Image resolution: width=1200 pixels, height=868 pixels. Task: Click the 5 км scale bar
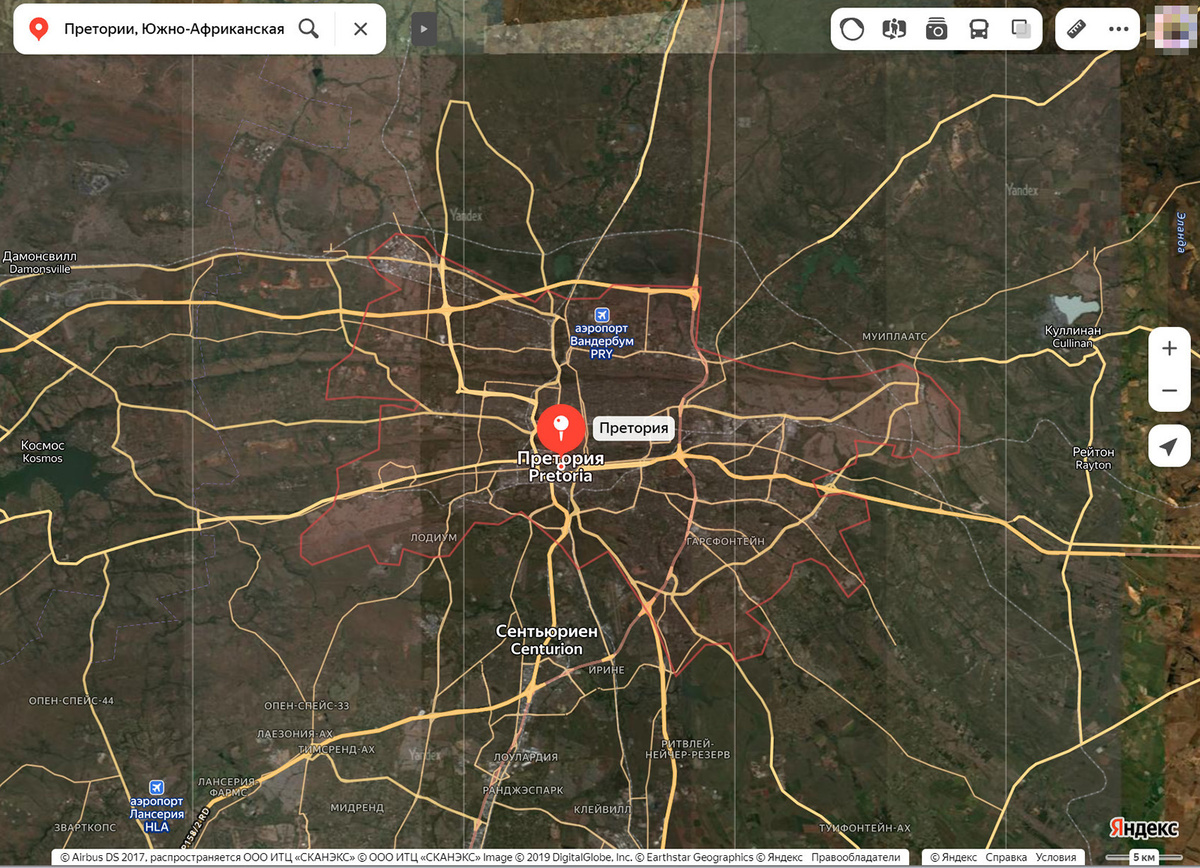pyautogui.click(x=1144, y=858)
